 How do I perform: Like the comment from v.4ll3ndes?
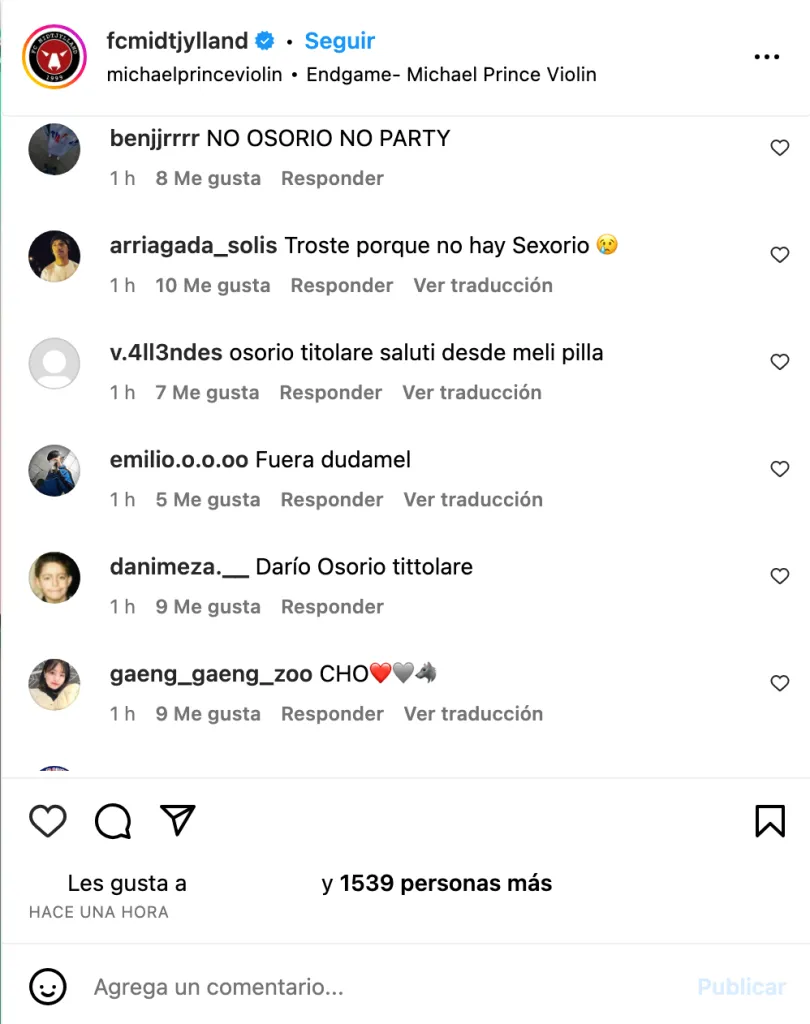(780, 362)
